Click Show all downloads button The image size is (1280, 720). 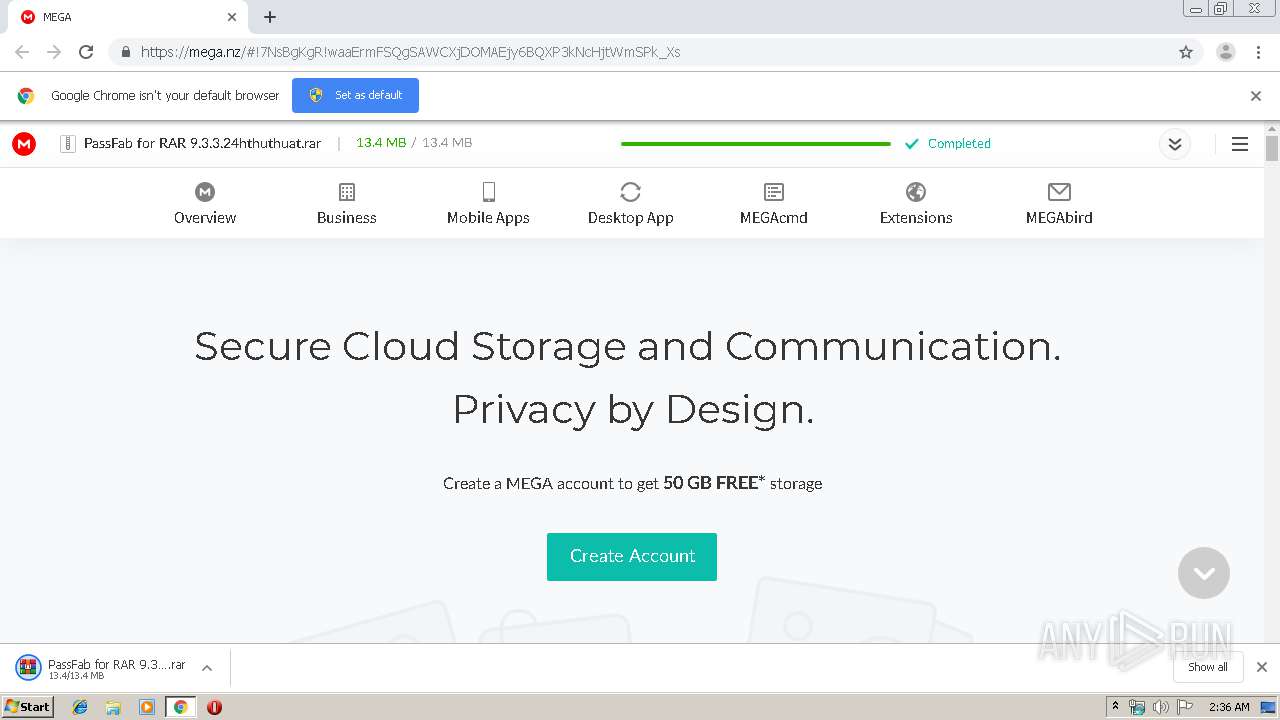(x=1208, y=667)
